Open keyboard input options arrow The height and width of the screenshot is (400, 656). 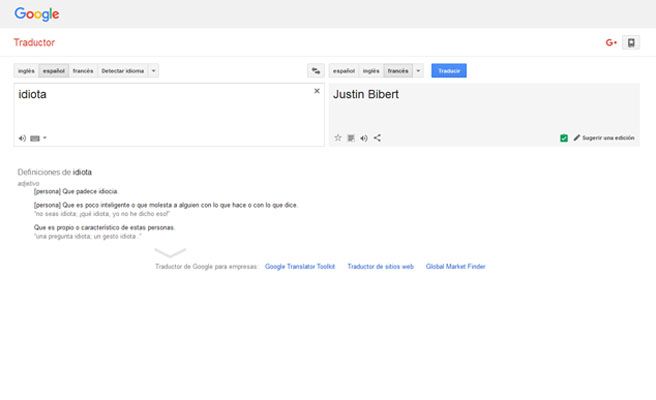pyautogui.click(x=45, y=138)
